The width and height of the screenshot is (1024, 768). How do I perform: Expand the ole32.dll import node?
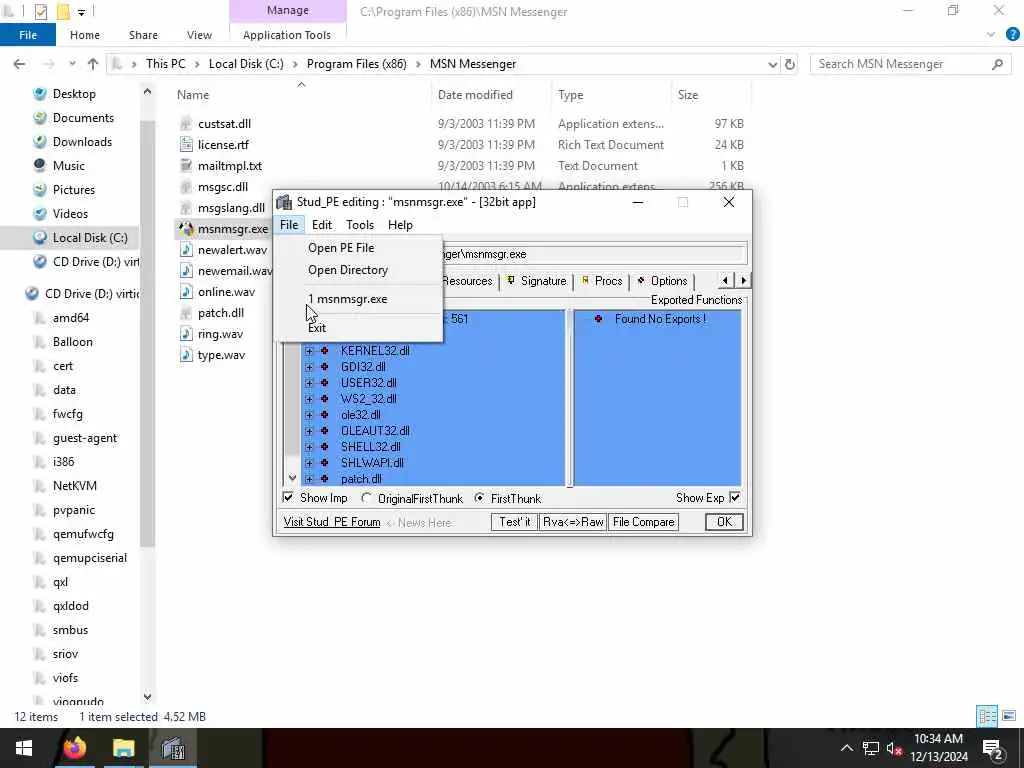click(x=309, y=415)
